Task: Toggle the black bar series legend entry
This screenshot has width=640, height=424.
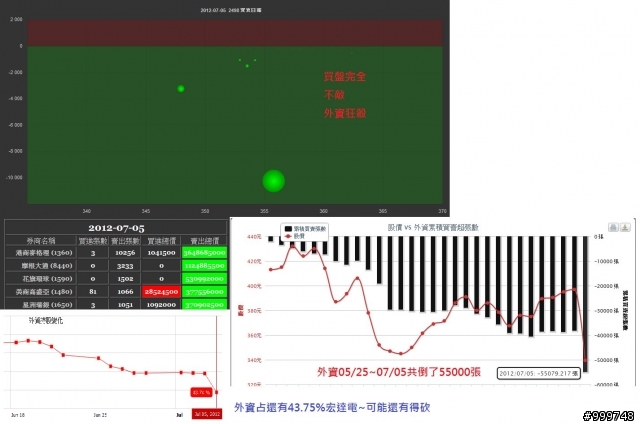Action: (x=304, y=229)
